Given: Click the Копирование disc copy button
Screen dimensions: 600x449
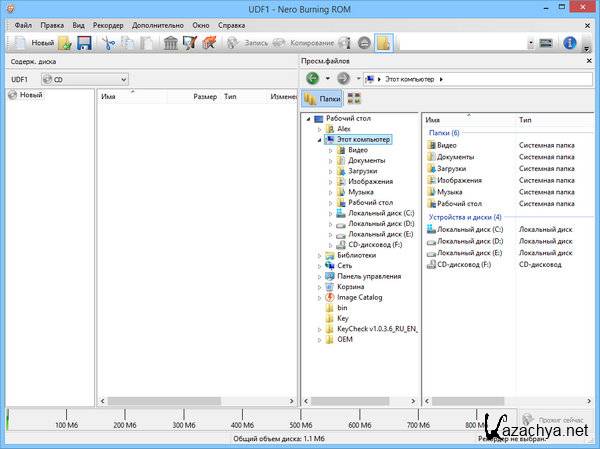Looking at the screenshot, I should (310, 43).
